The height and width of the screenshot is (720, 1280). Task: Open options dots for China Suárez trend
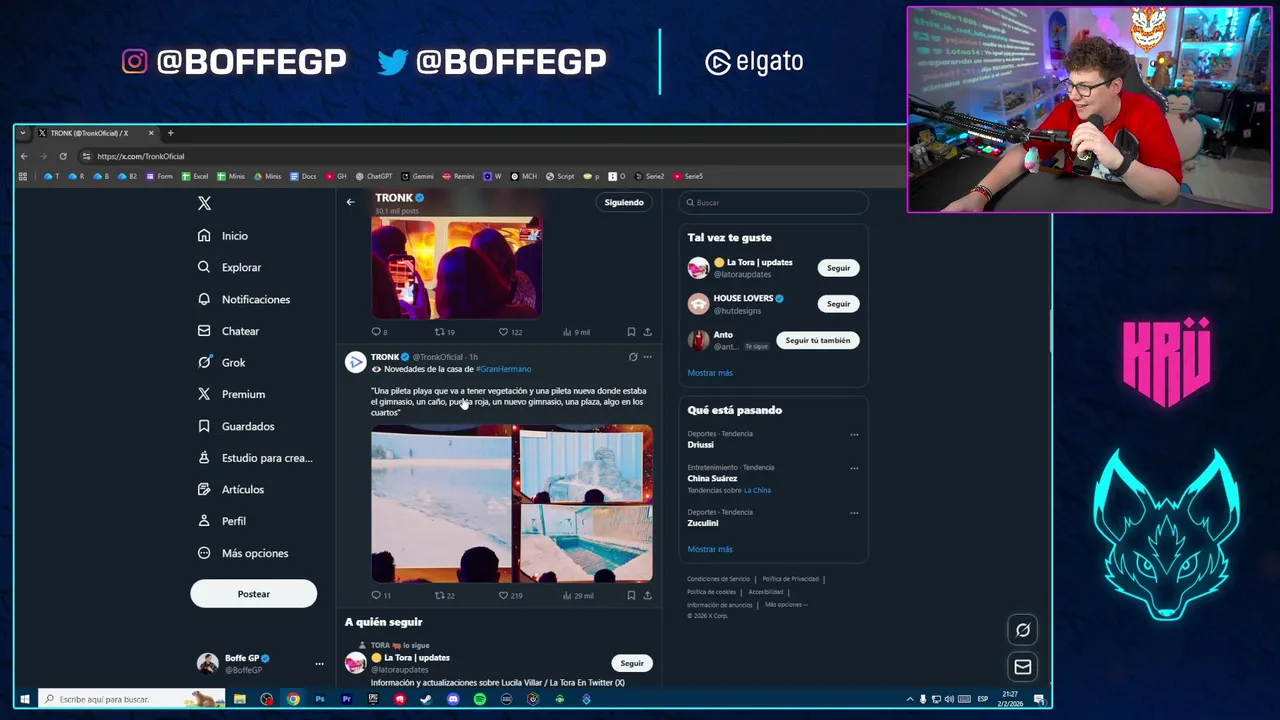click(x=854, y=468)
